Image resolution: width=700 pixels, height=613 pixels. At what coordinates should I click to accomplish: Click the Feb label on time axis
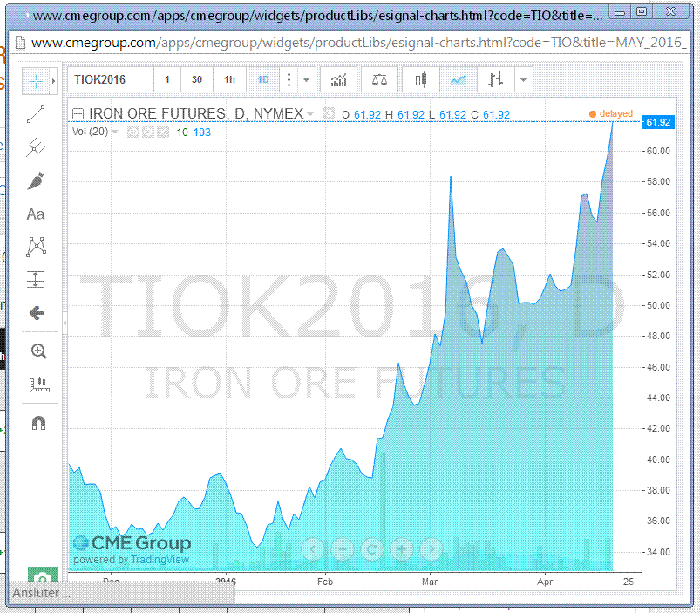pos(325,582)
